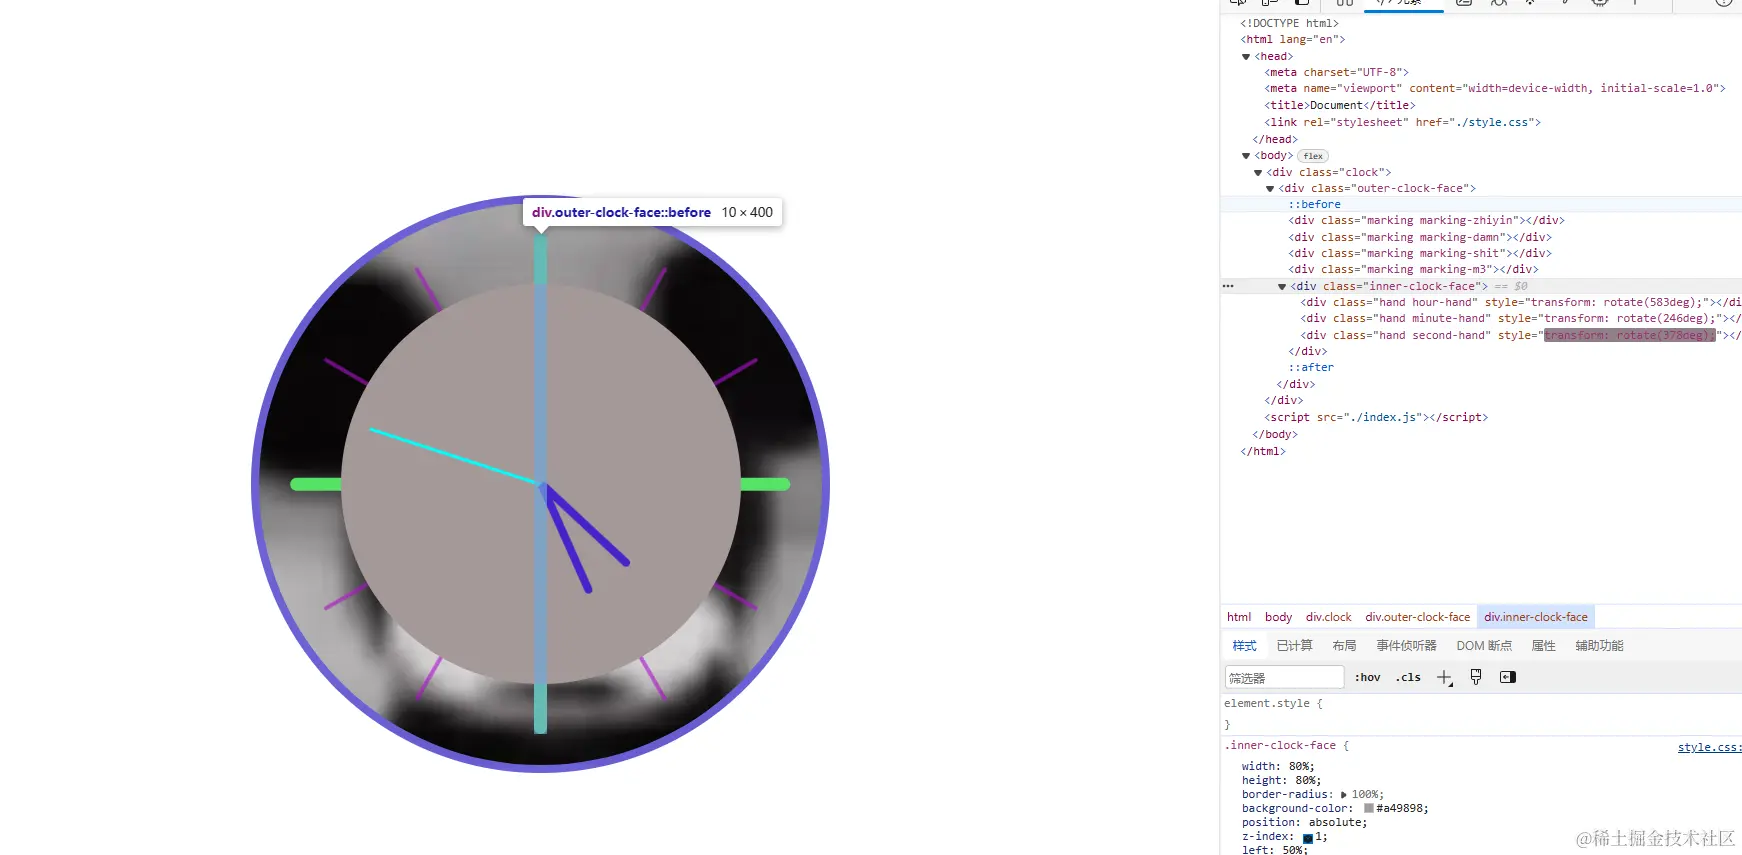Select the ::before pseudo-element row

1314,204
